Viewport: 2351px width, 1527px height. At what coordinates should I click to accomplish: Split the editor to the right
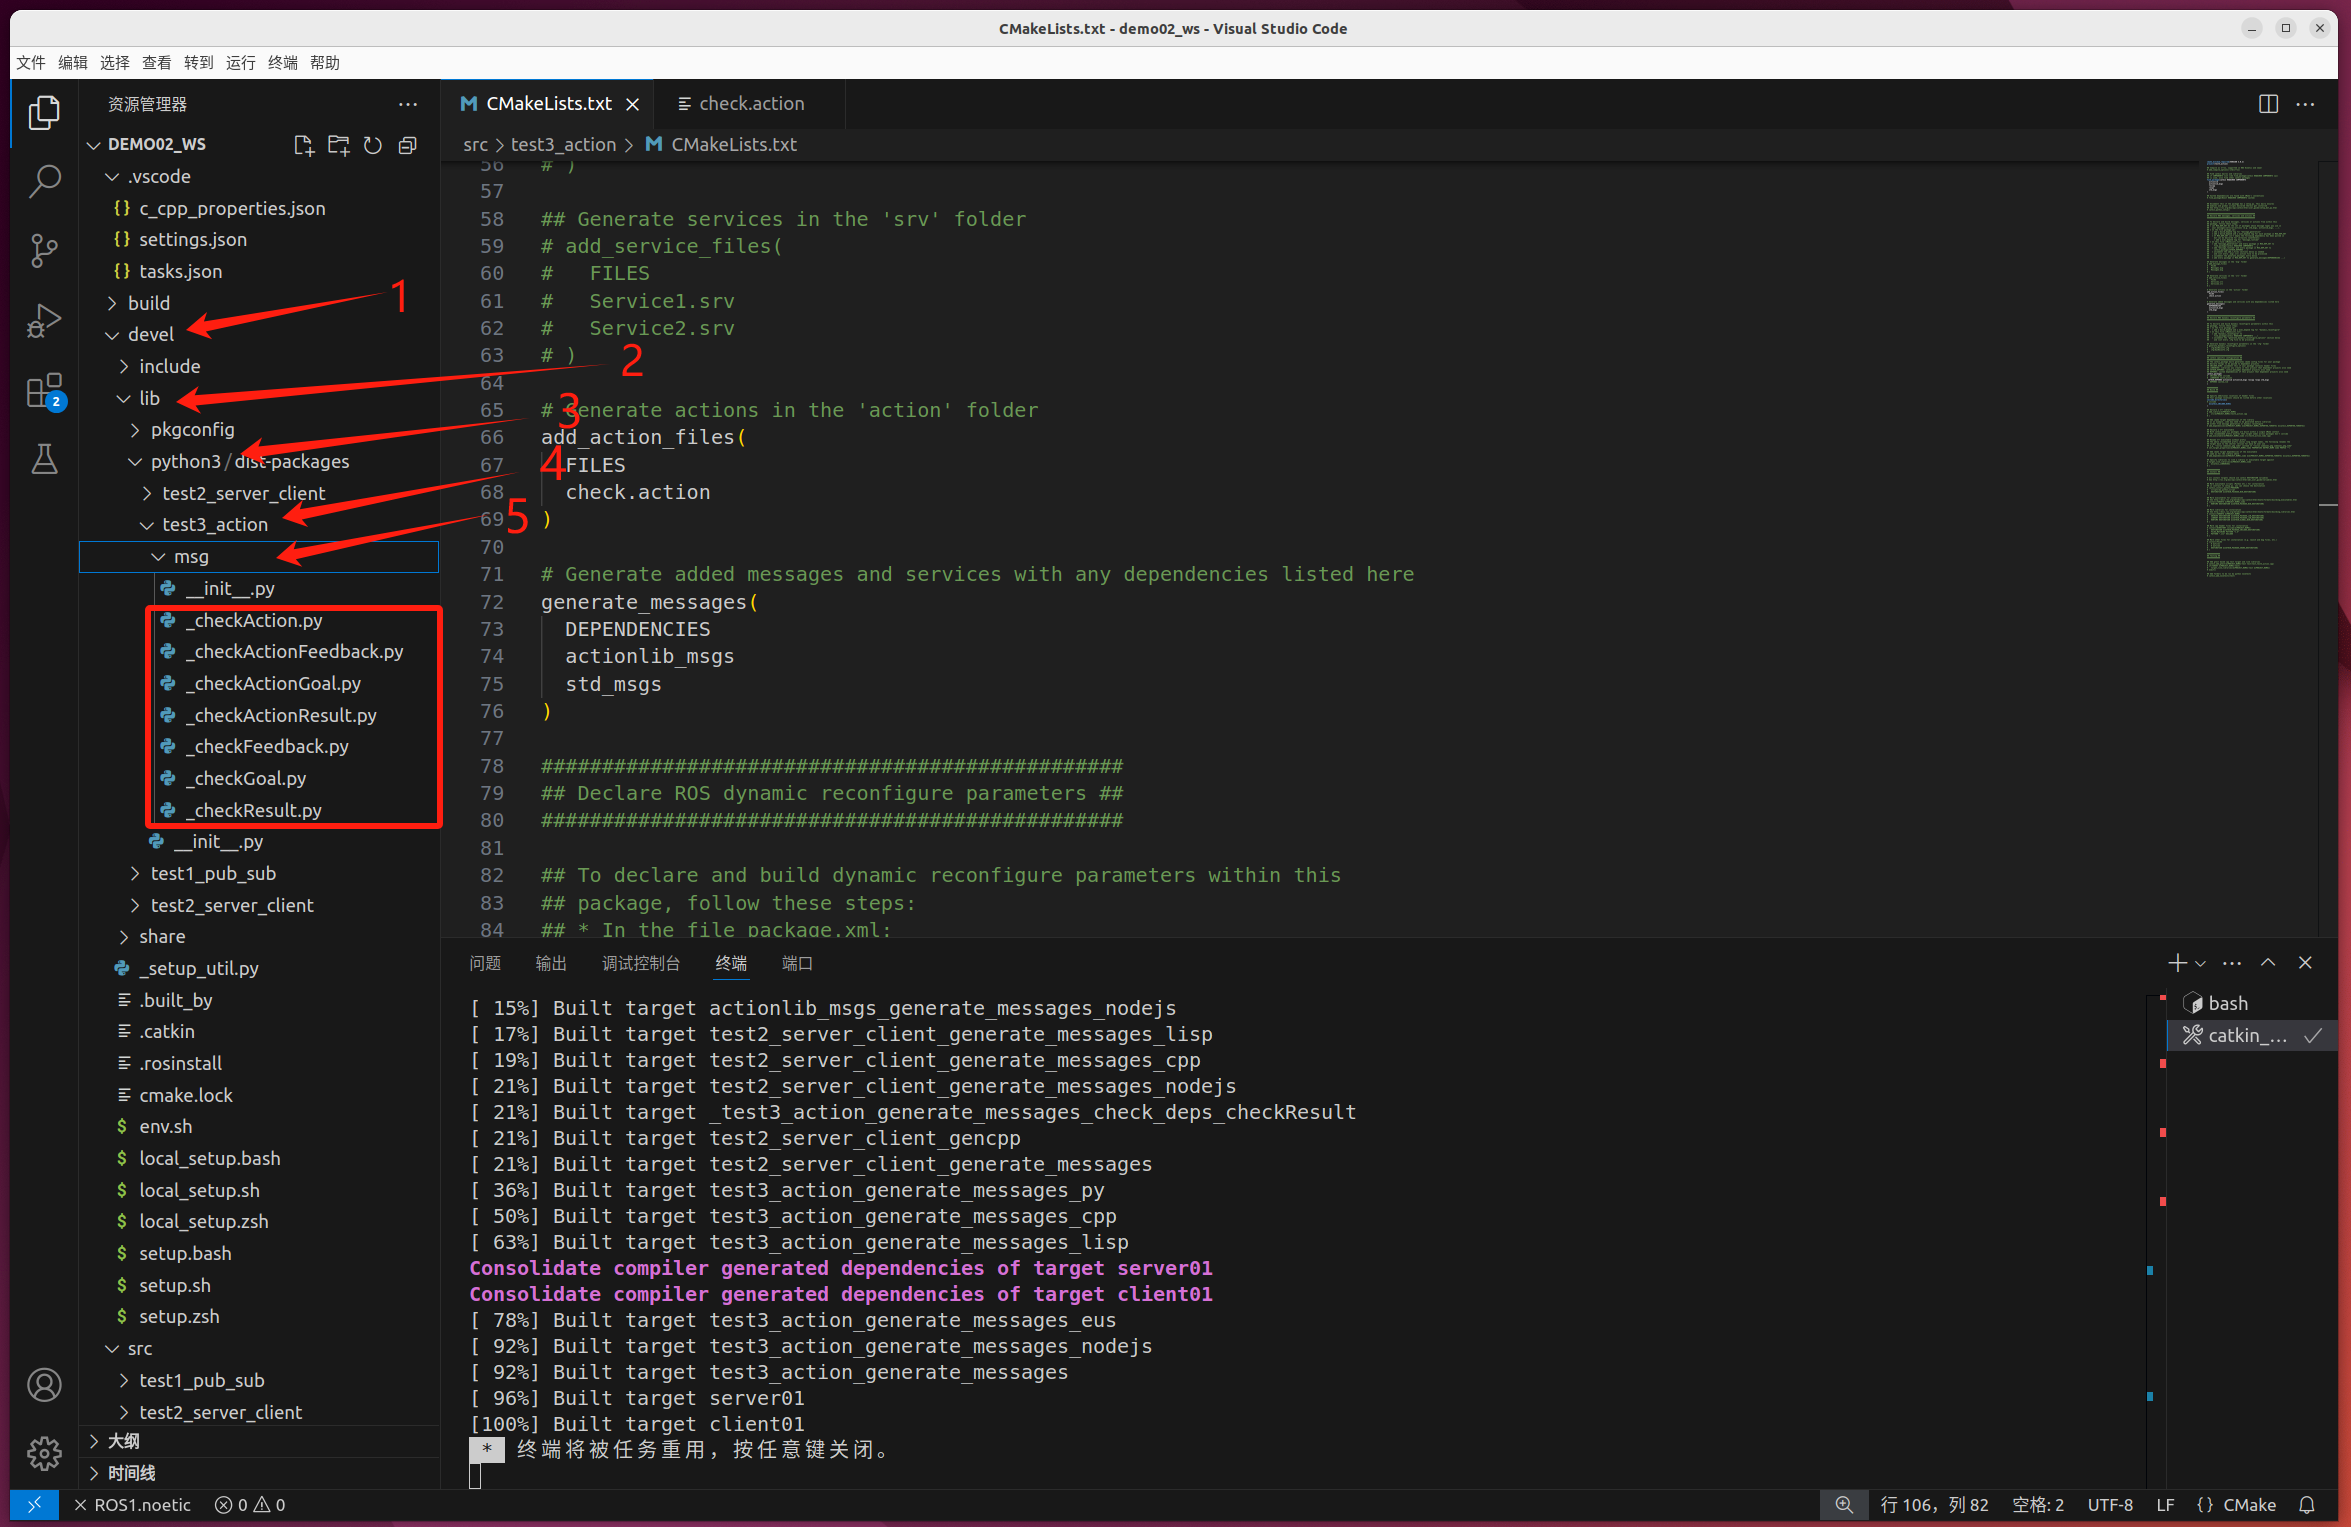click(2268, 104)
